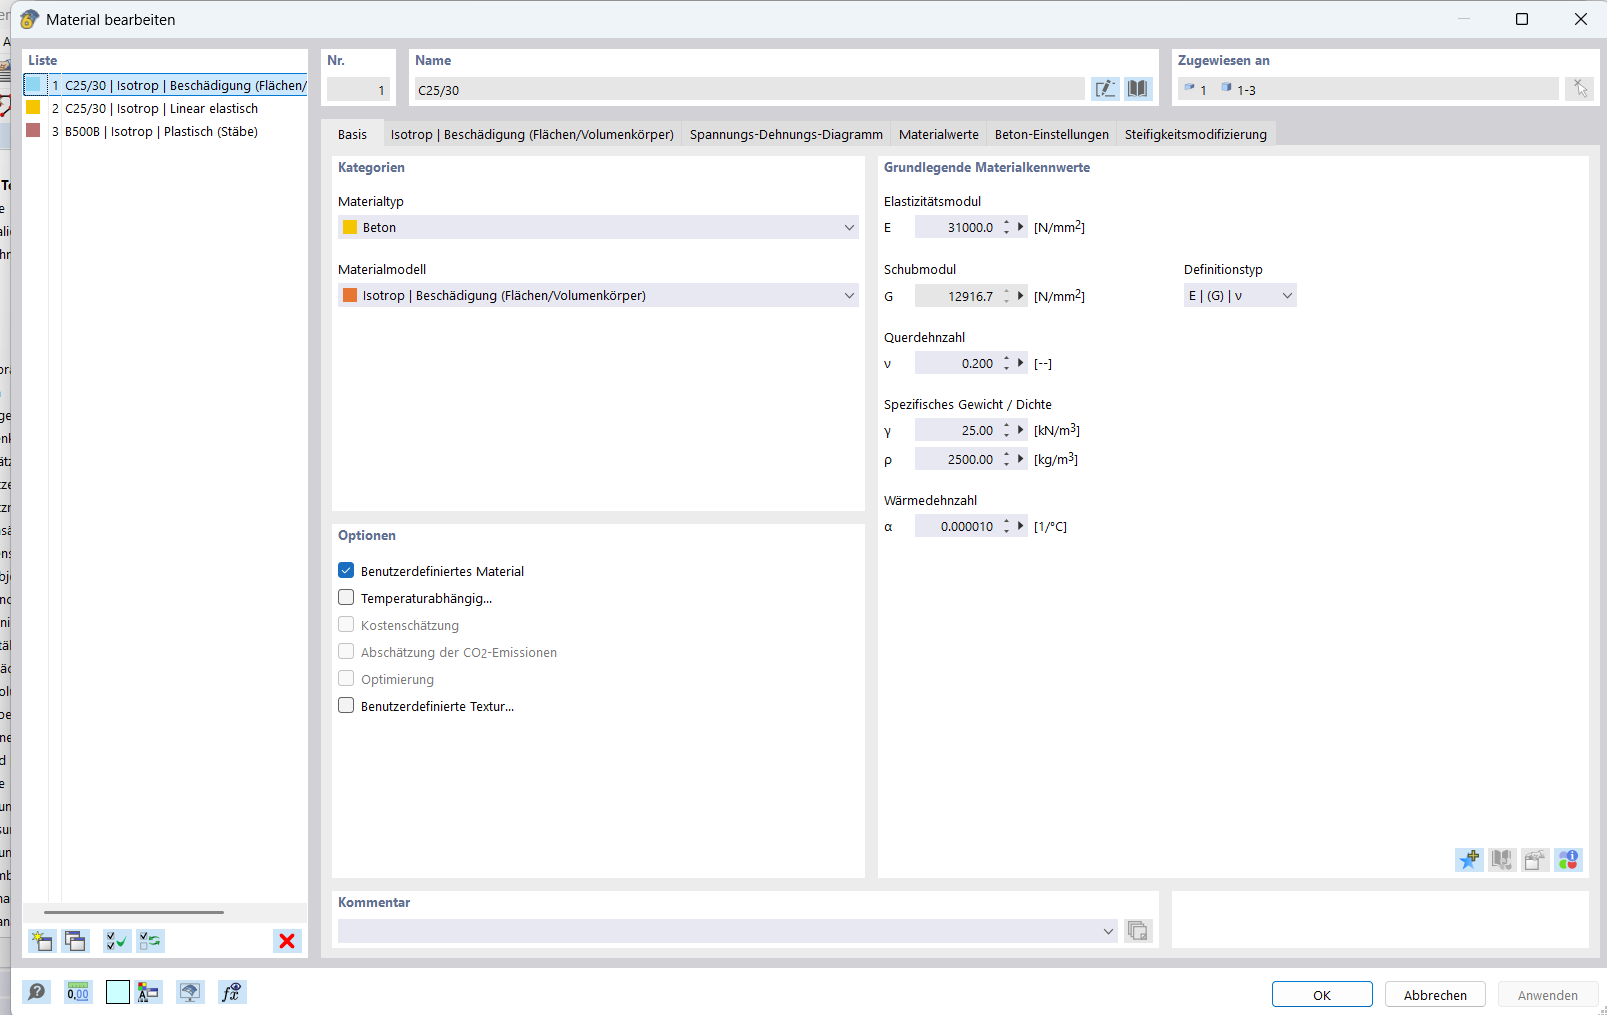Open the material library book icon
This screenshot has width=1607, height=1015.
1138,89
